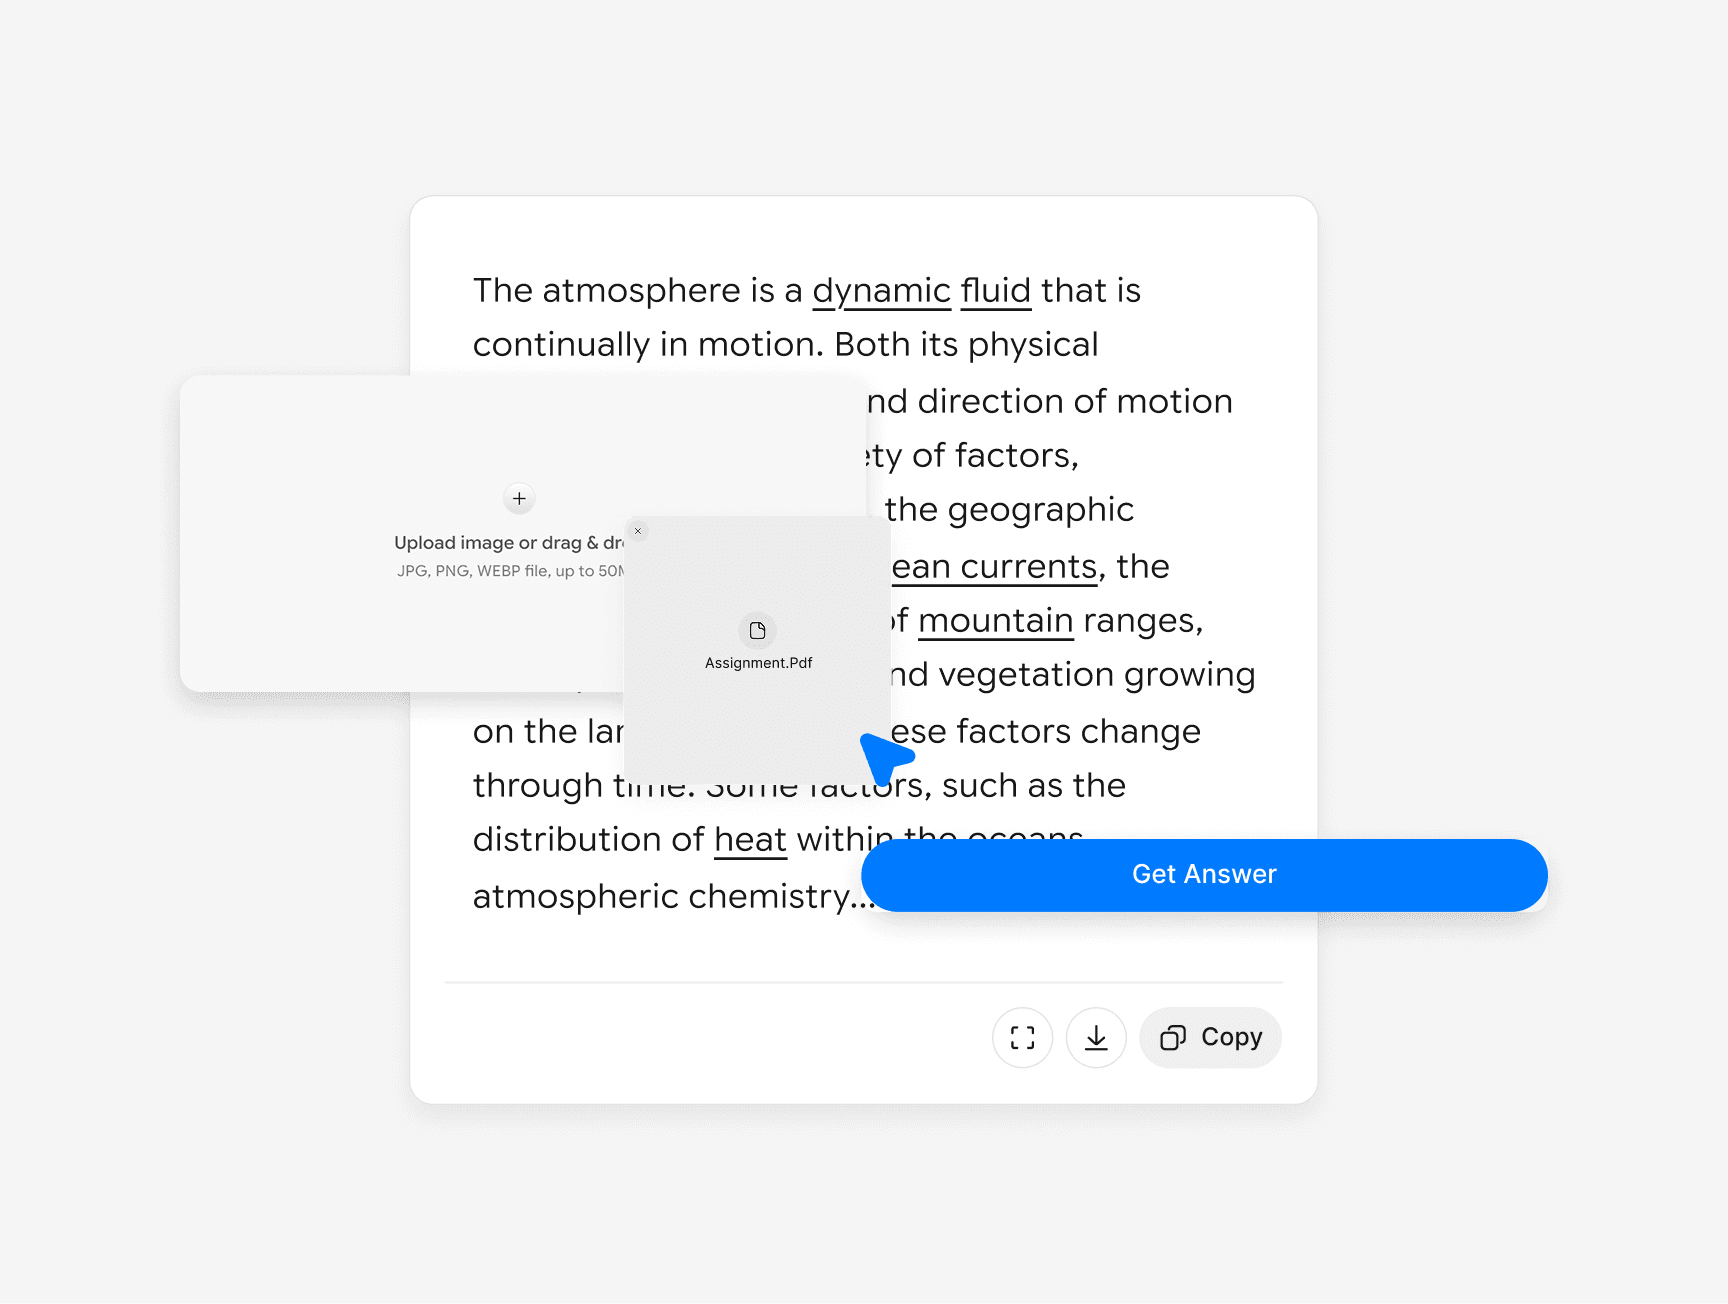This screenshot has height=1304, width=1728.
Task: Follow the underlined "fluid" link
Action: (x=995, y=291)
